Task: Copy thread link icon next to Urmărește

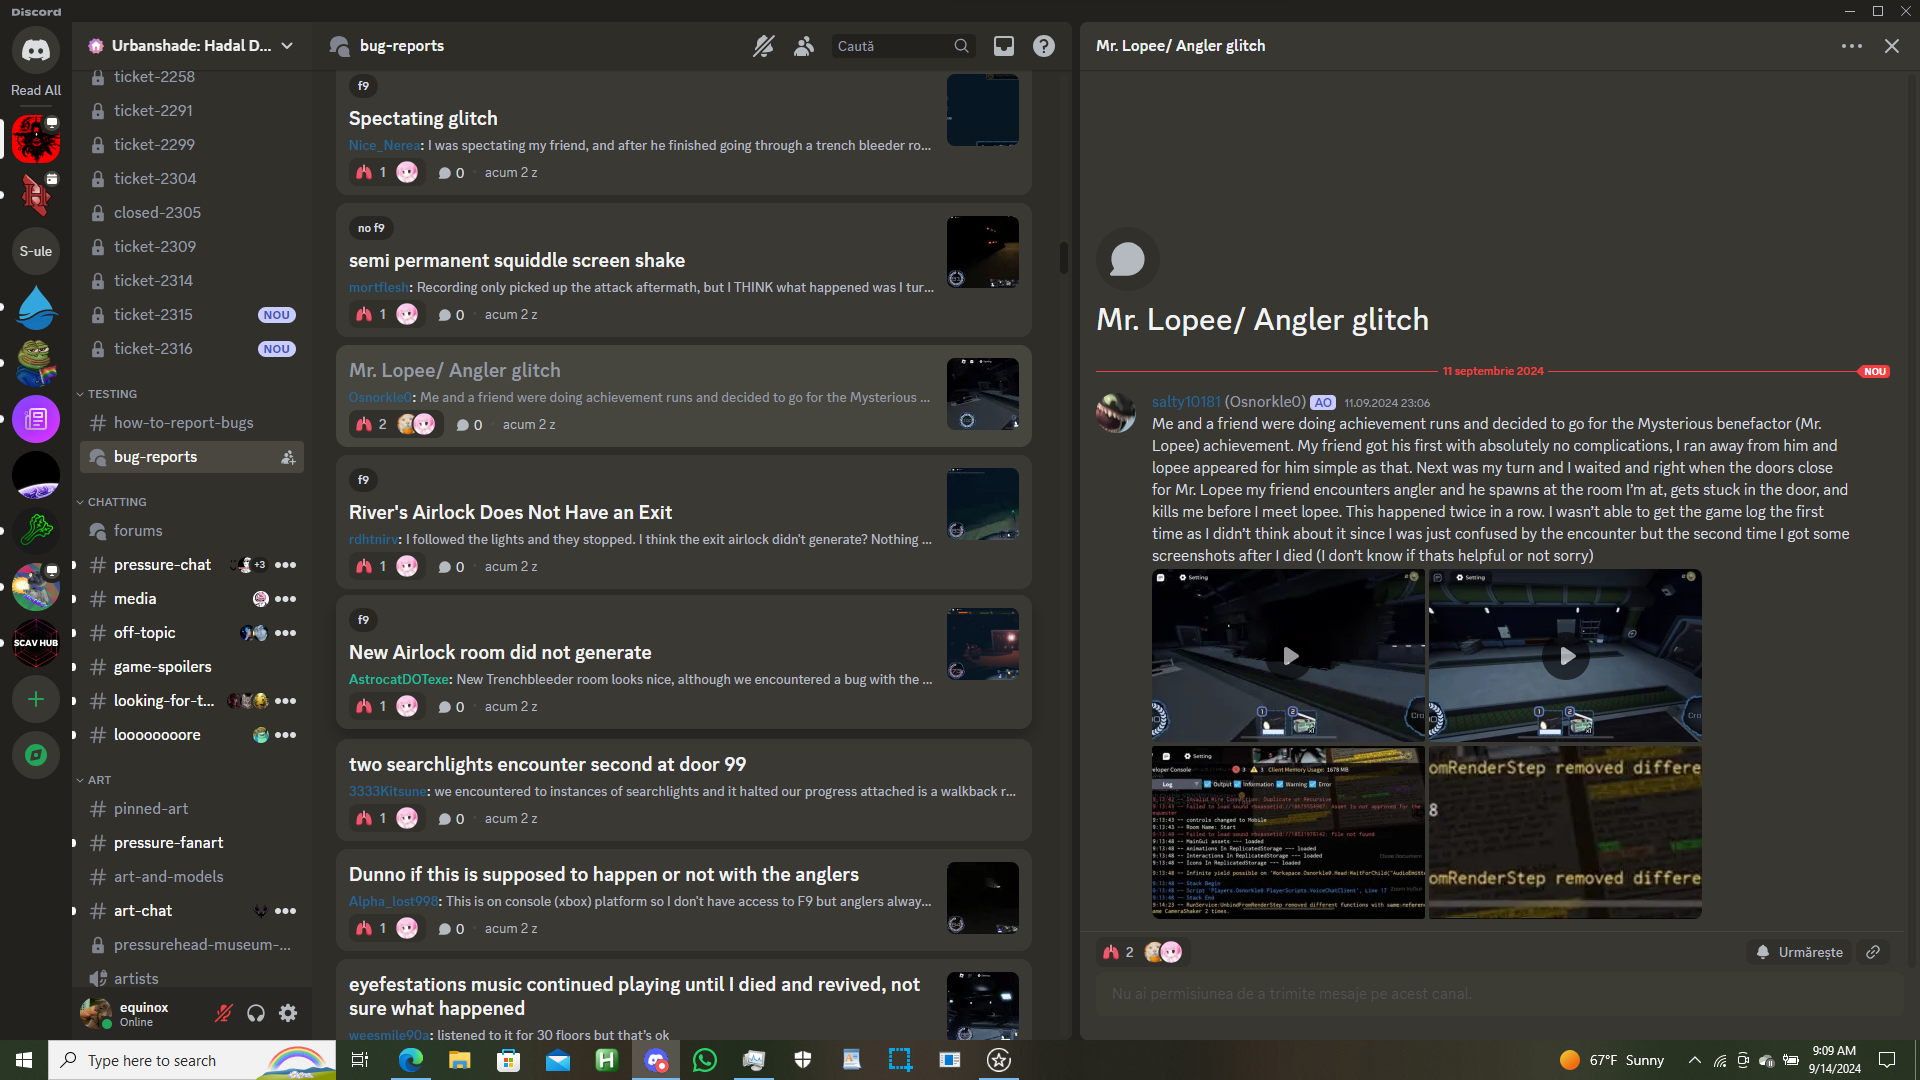Action: point(1873,952)
